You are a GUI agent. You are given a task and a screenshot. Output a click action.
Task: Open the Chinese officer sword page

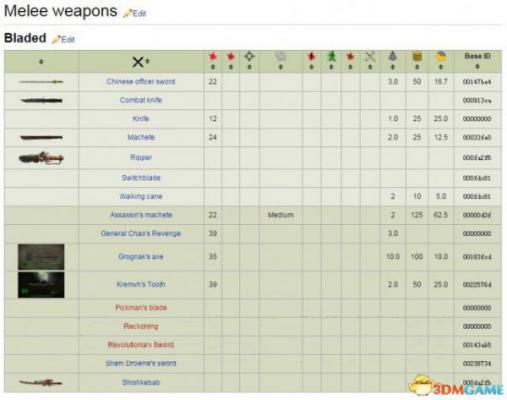pyautogui.click(x=141, y=81)
